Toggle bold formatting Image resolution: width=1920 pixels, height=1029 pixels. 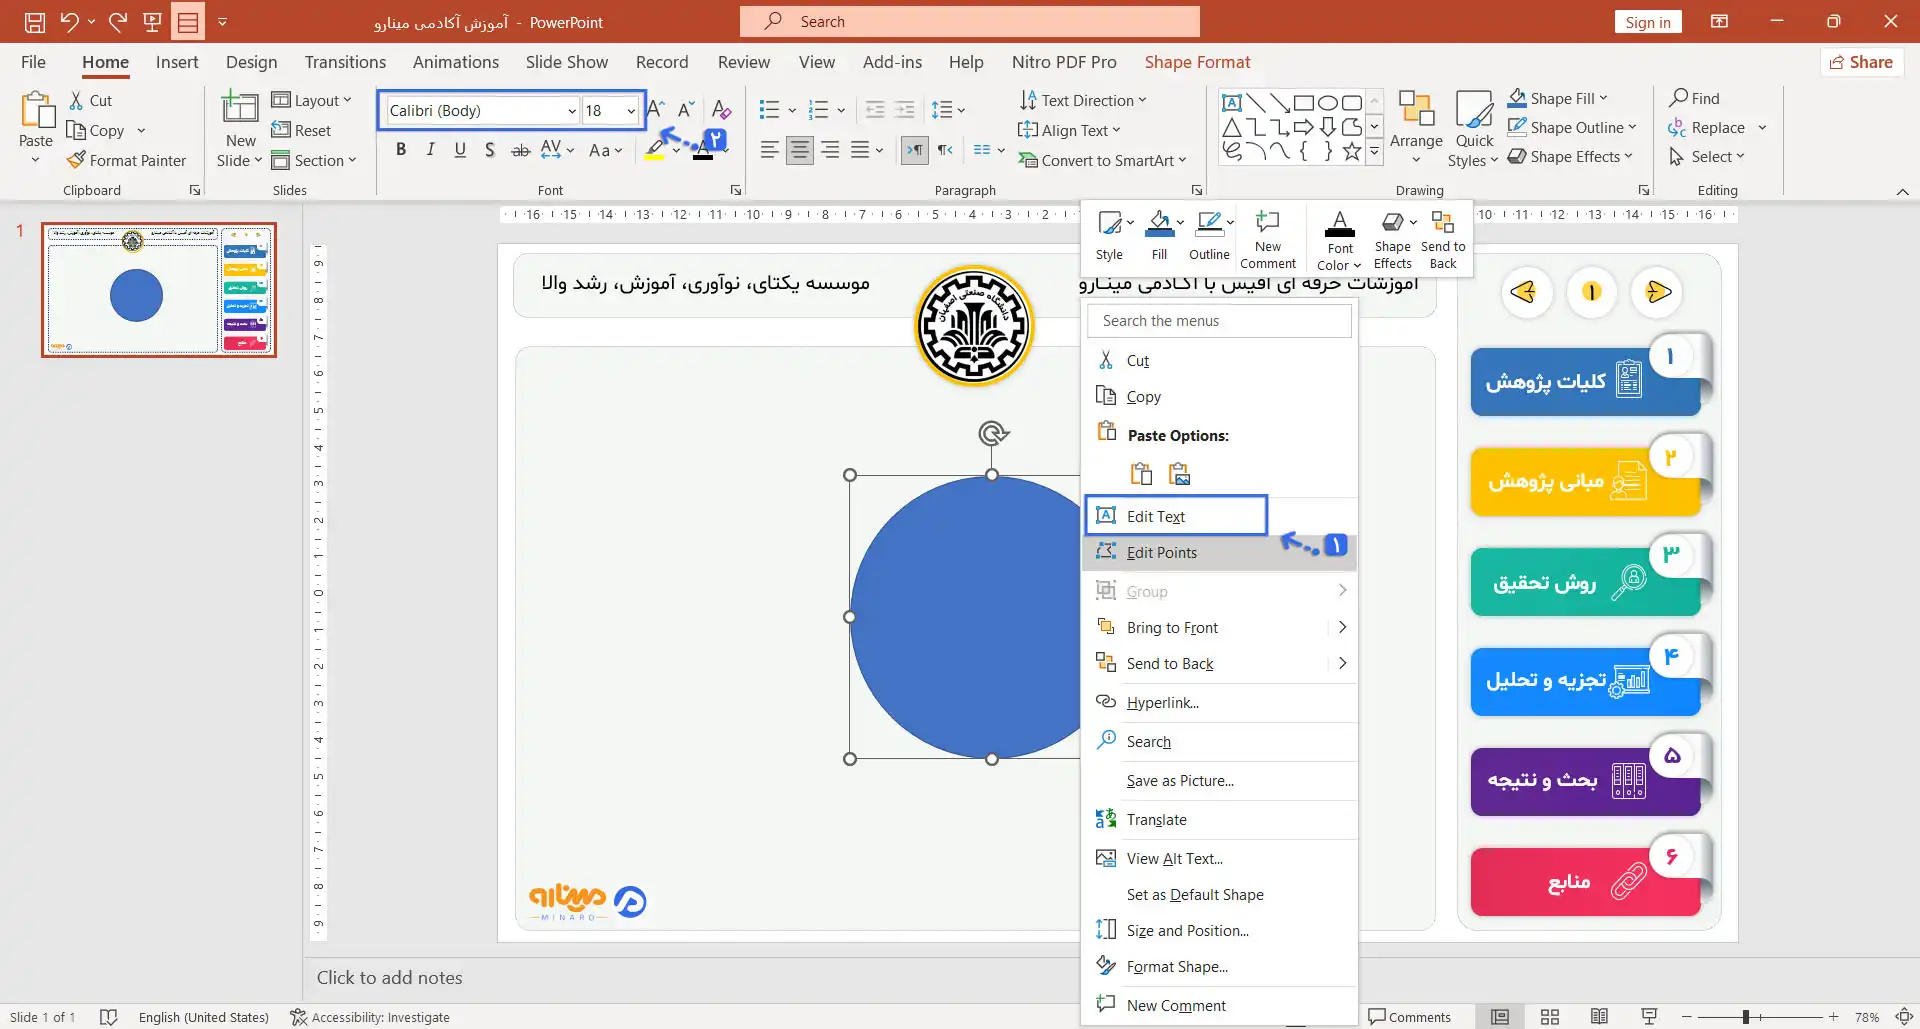pos(401,150)
